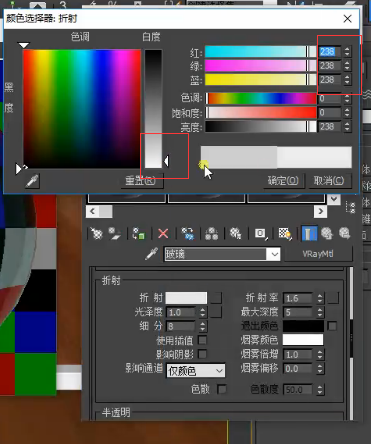Click the 折射 refraction color swatch
Image resolution: width=371 pixels, height=444 pixels.
pos(186,298)
